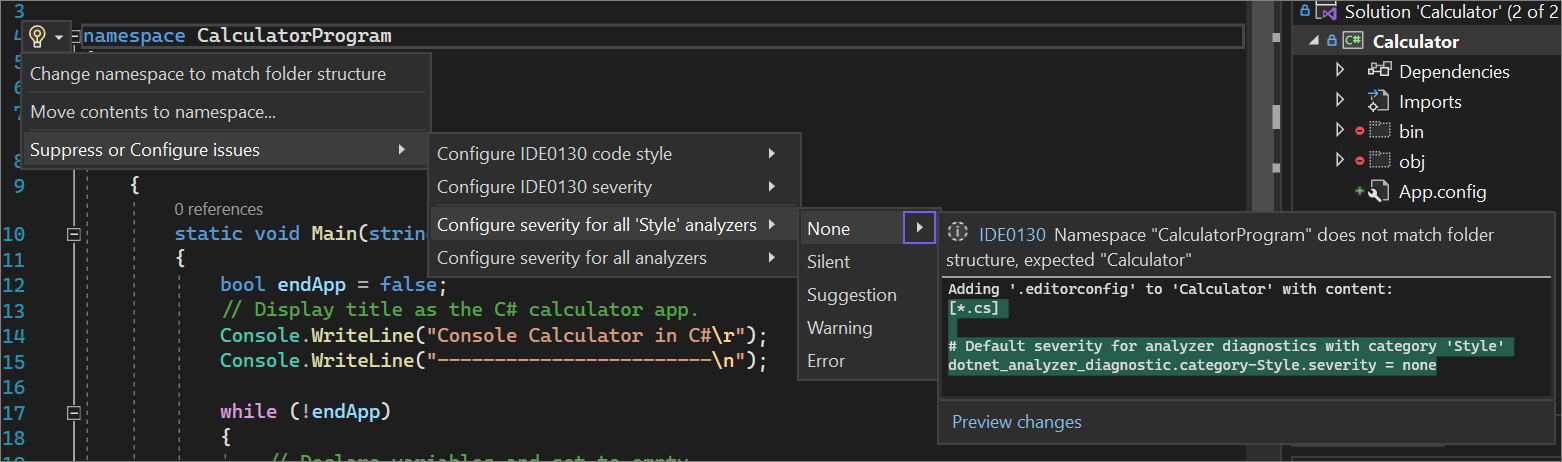Open the dropdown arrow beside the lightbulb
Screen dimensions: 1562x462
[x=59, y=37]
